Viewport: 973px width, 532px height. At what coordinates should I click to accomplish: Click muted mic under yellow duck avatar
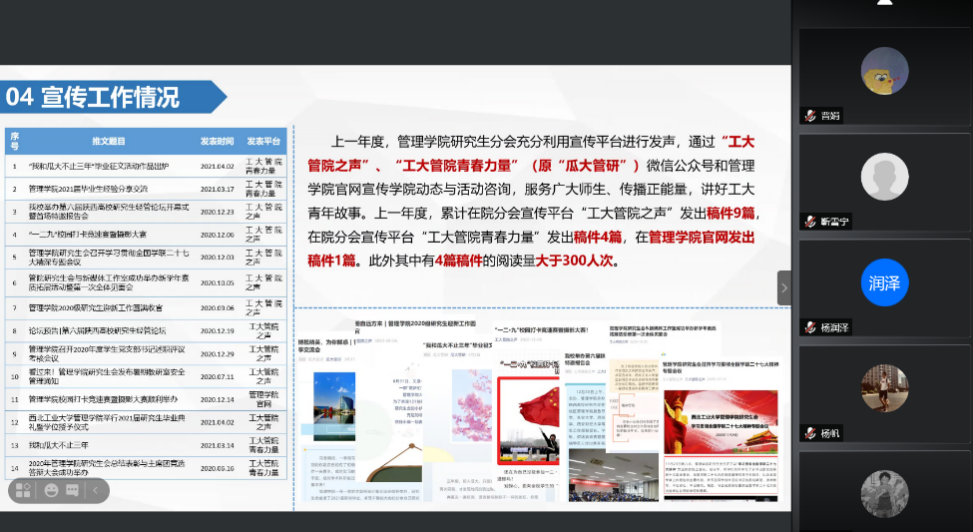(x=810, y=115)
